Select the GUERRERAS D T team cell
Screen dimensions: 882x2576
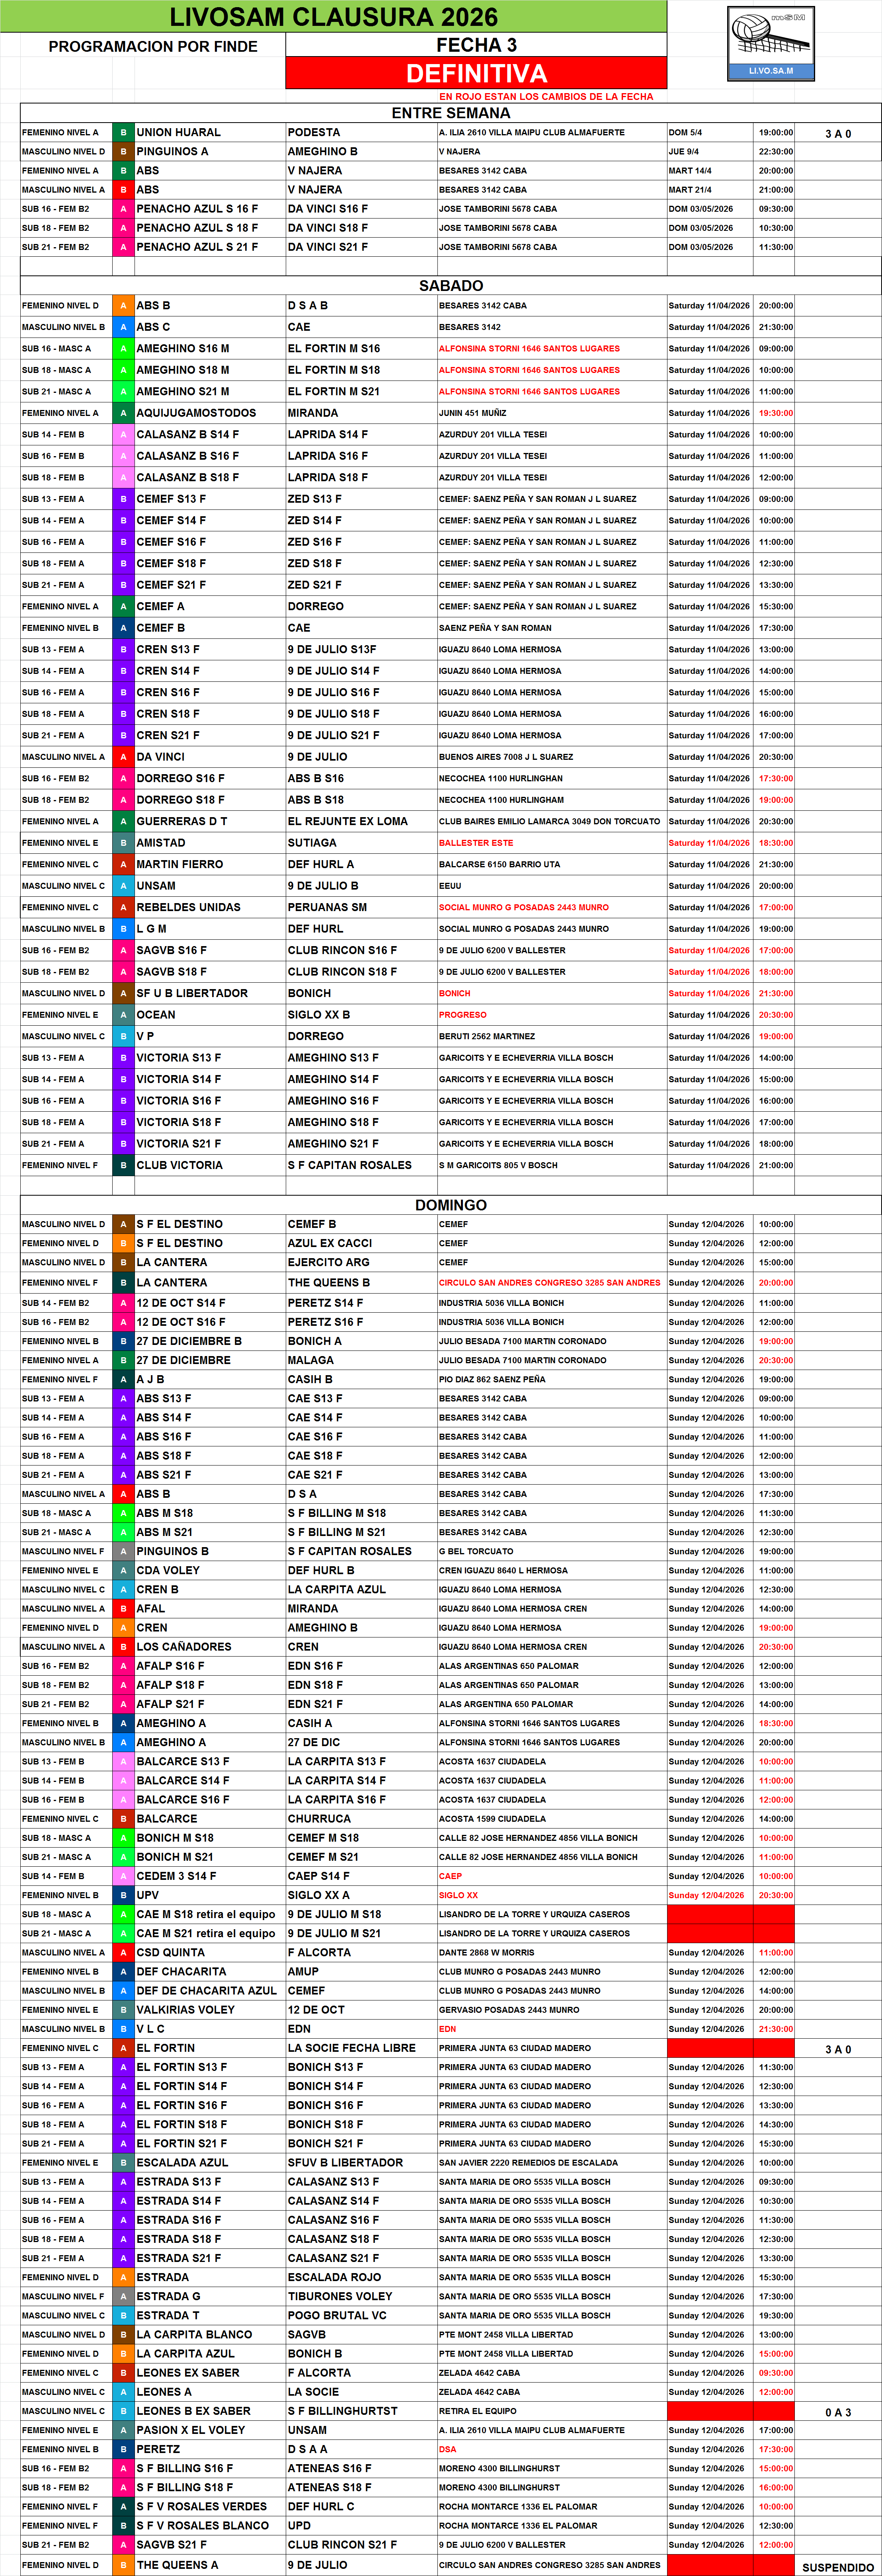182,821
